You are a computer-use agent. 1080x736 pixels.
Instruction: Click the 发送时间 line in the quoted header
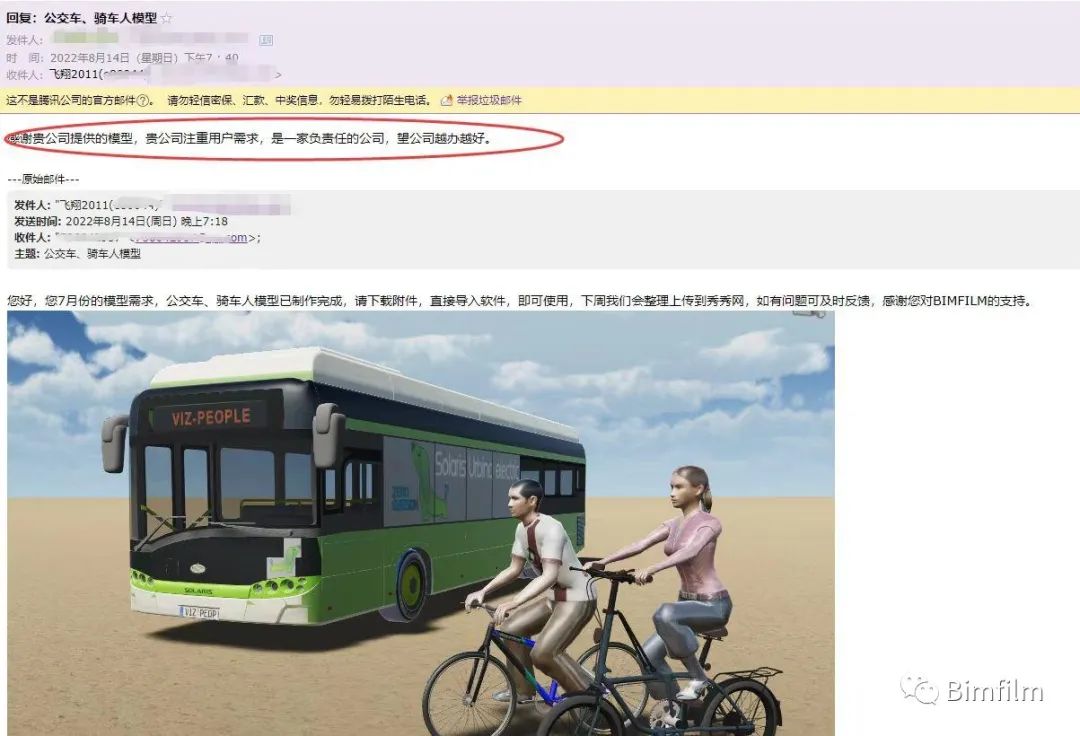121,222
